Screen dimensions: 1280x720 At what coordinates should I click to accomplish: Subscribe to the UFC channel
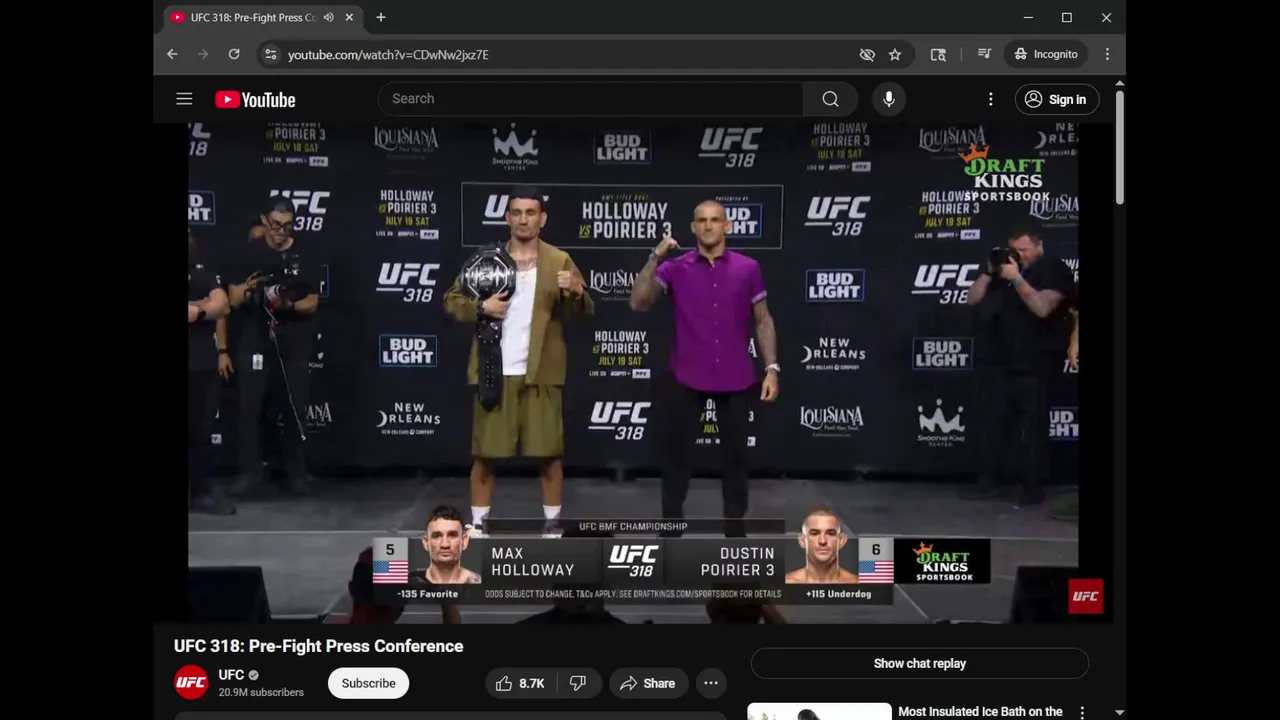[x=368, y=683]
